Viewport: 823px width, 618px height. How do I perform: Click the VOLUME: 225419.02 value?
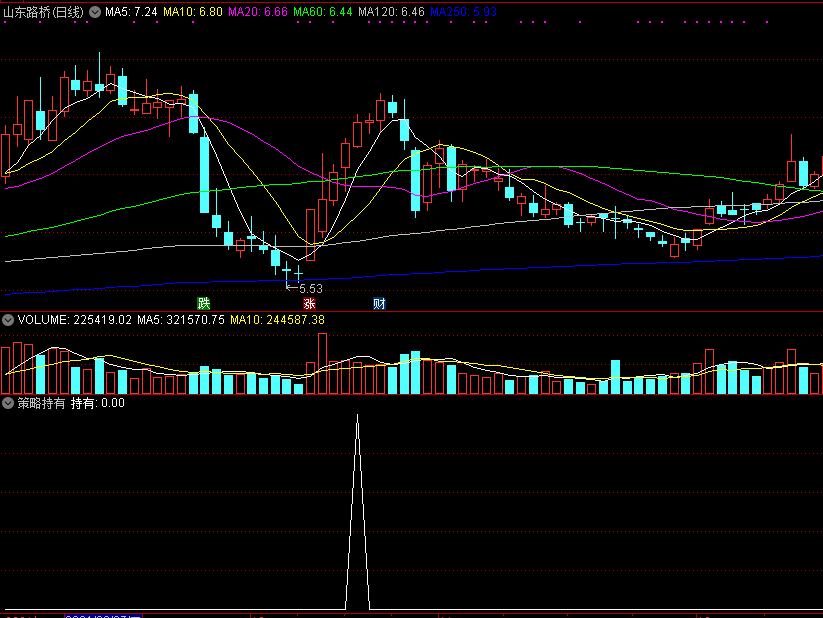[75, 320]
